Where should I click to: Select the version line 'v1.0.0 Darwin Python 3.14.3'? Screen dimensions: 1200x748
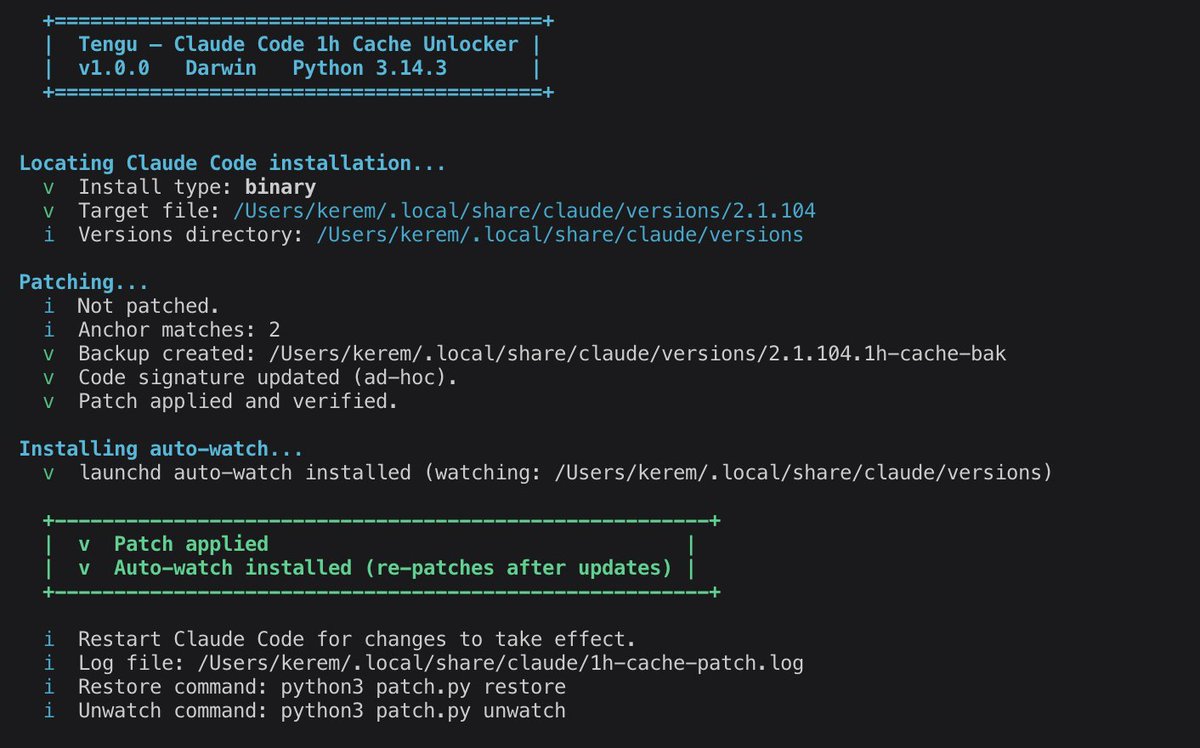point(262,69)
